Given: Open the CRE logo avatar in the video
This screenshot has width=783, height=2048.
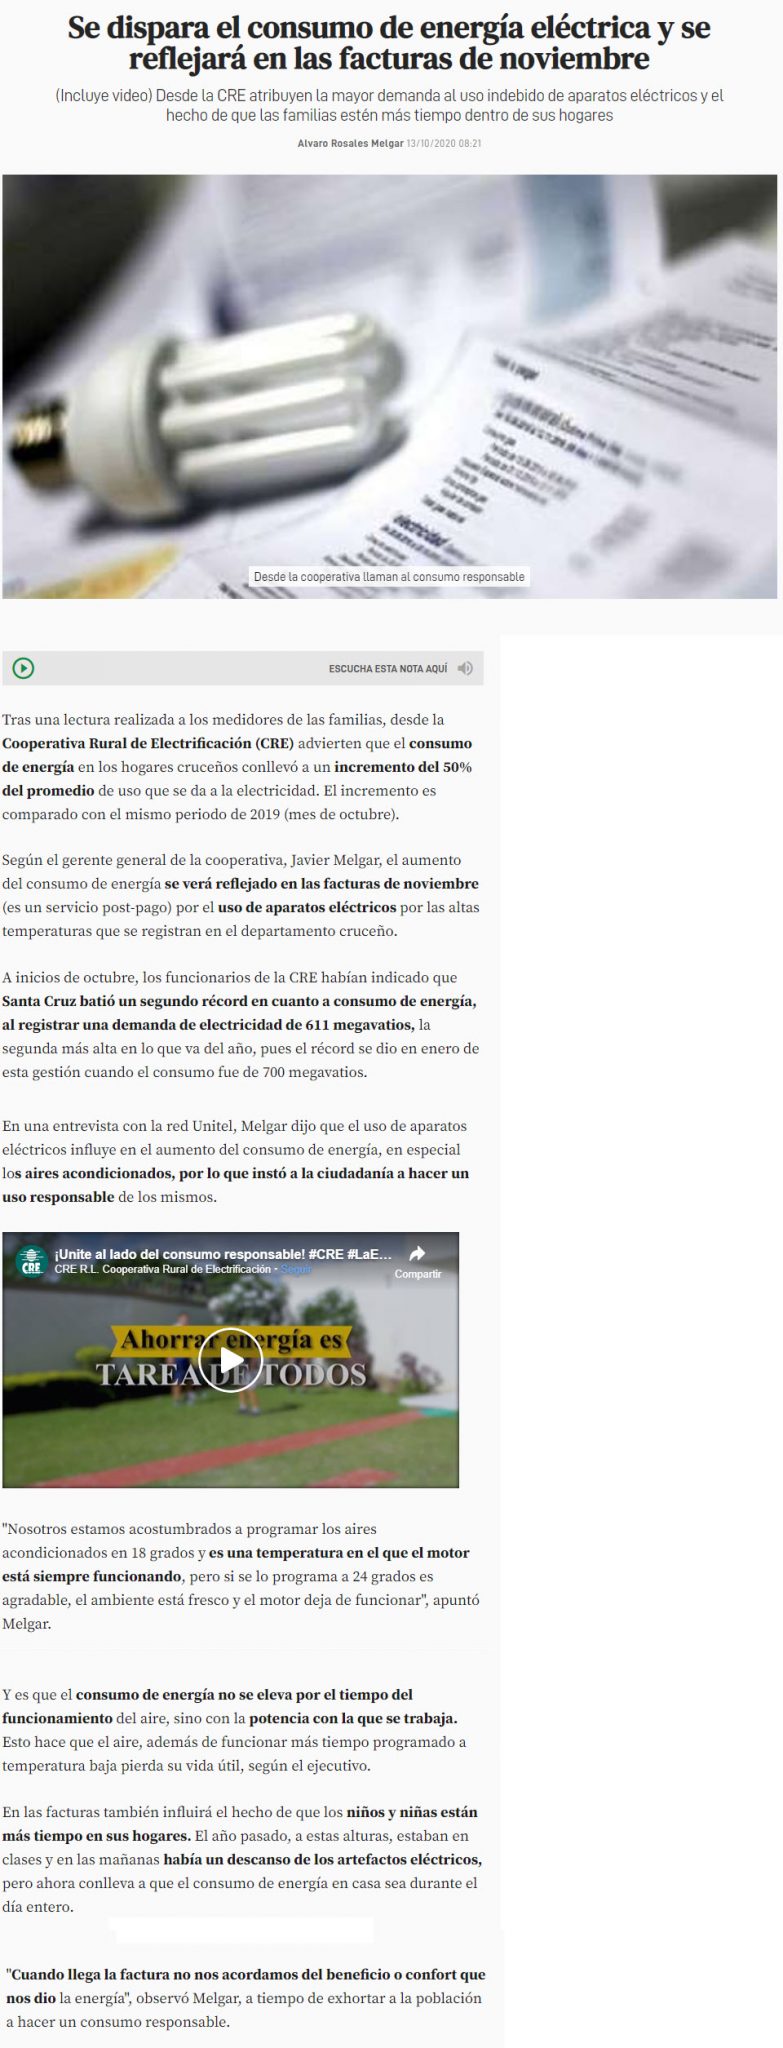Looking at the screenshot, I should pyautogui.click(x=33, y=1261).
